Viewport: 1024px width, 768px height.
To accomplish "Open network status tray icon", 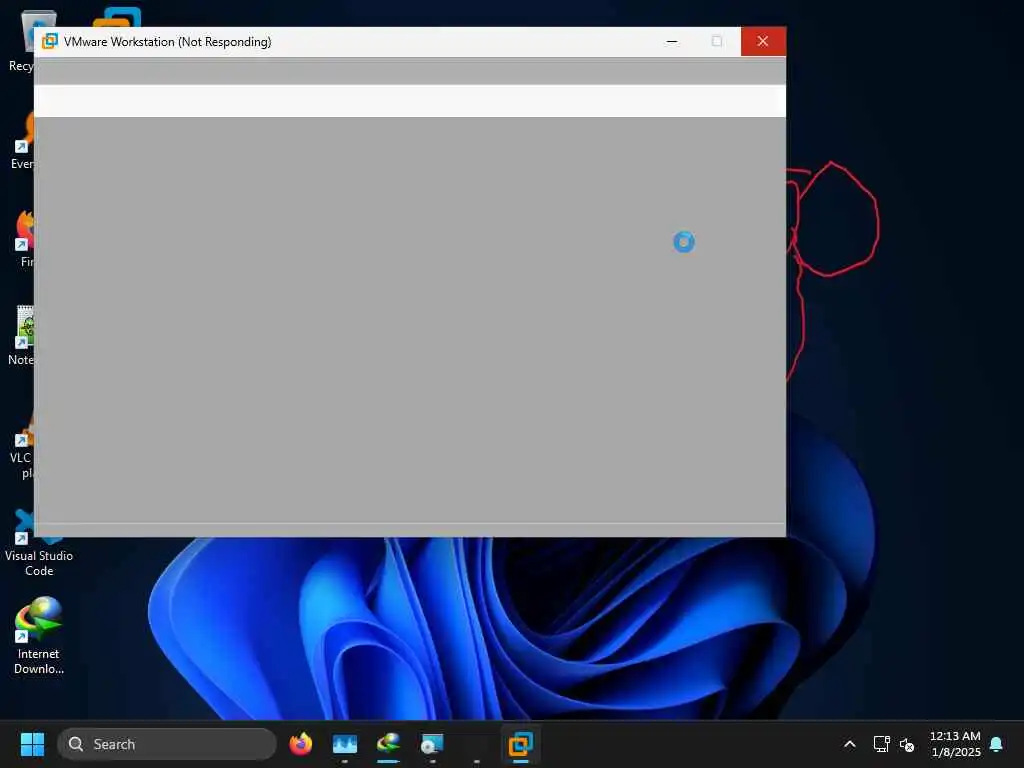I will coord(882,744).
